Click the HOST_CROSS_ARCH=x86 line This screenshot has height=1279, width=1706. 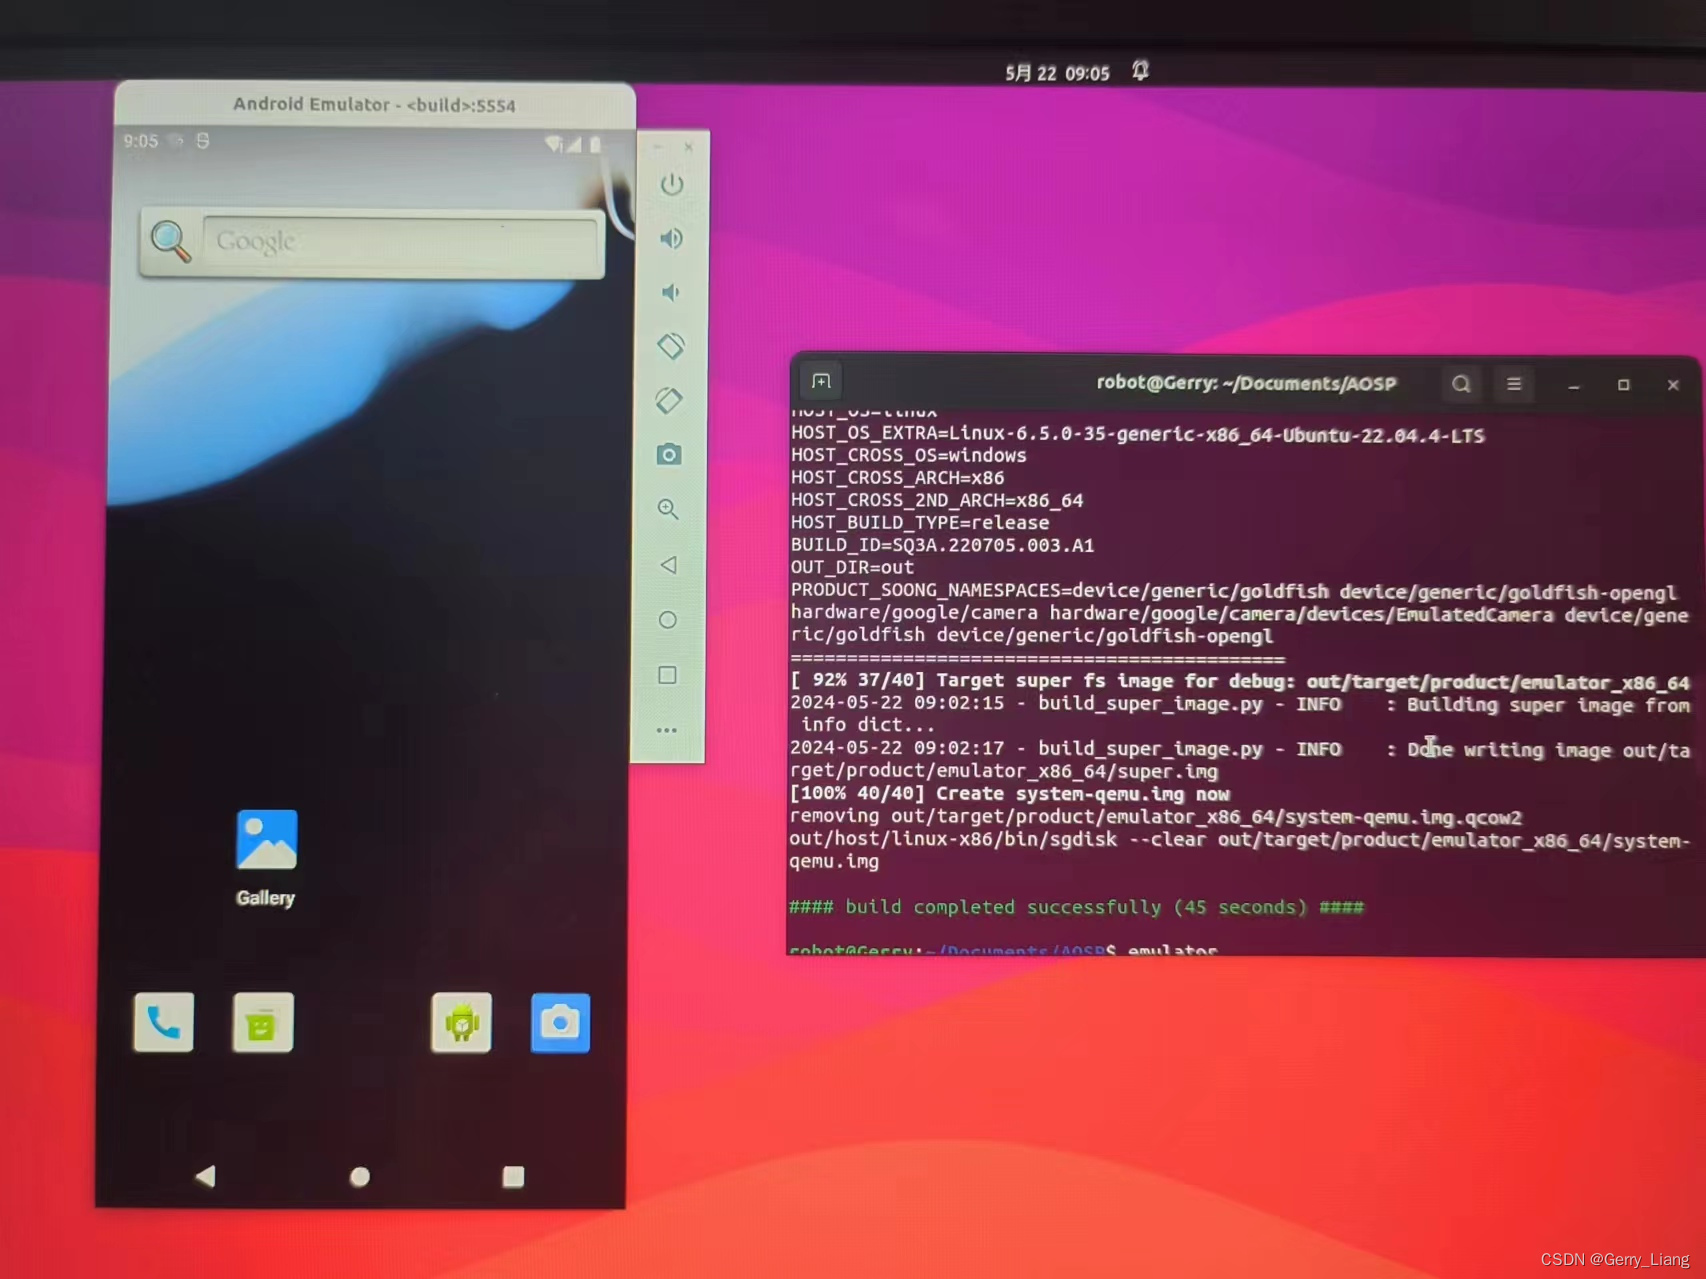click(897, 477)
